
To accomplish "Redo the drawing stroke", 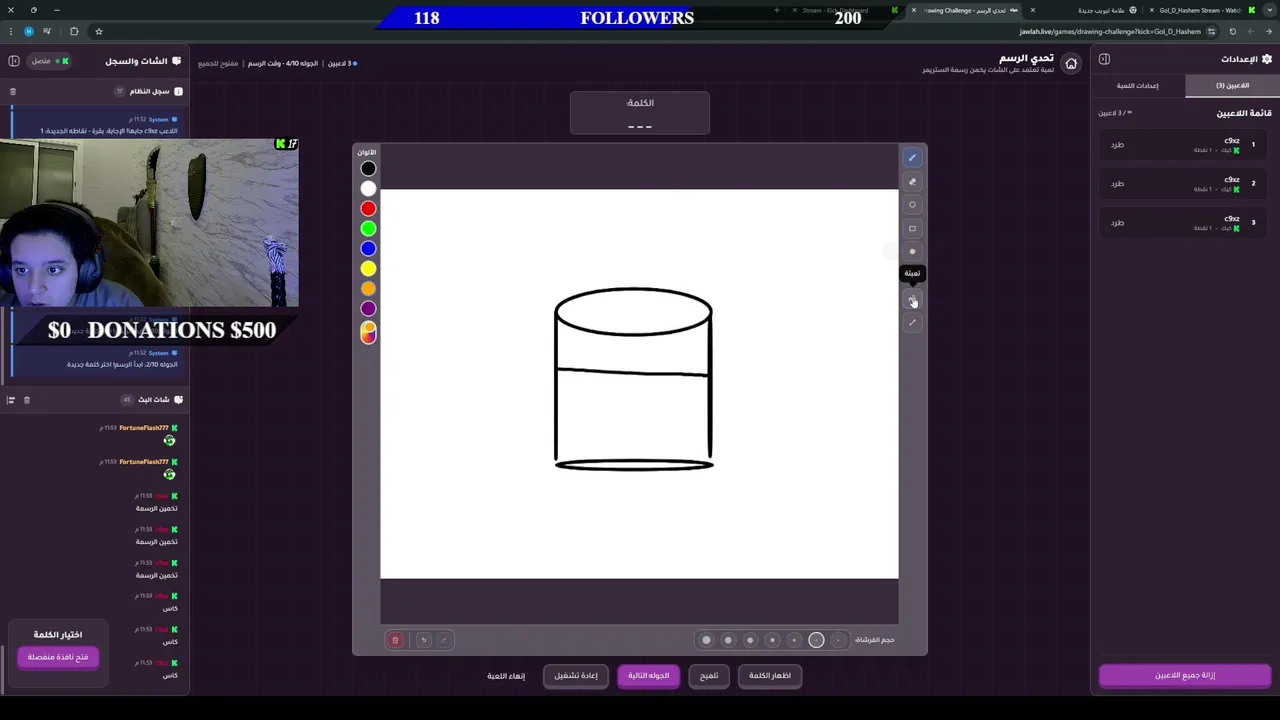I will pyautogui.click(x=444, y=640).
